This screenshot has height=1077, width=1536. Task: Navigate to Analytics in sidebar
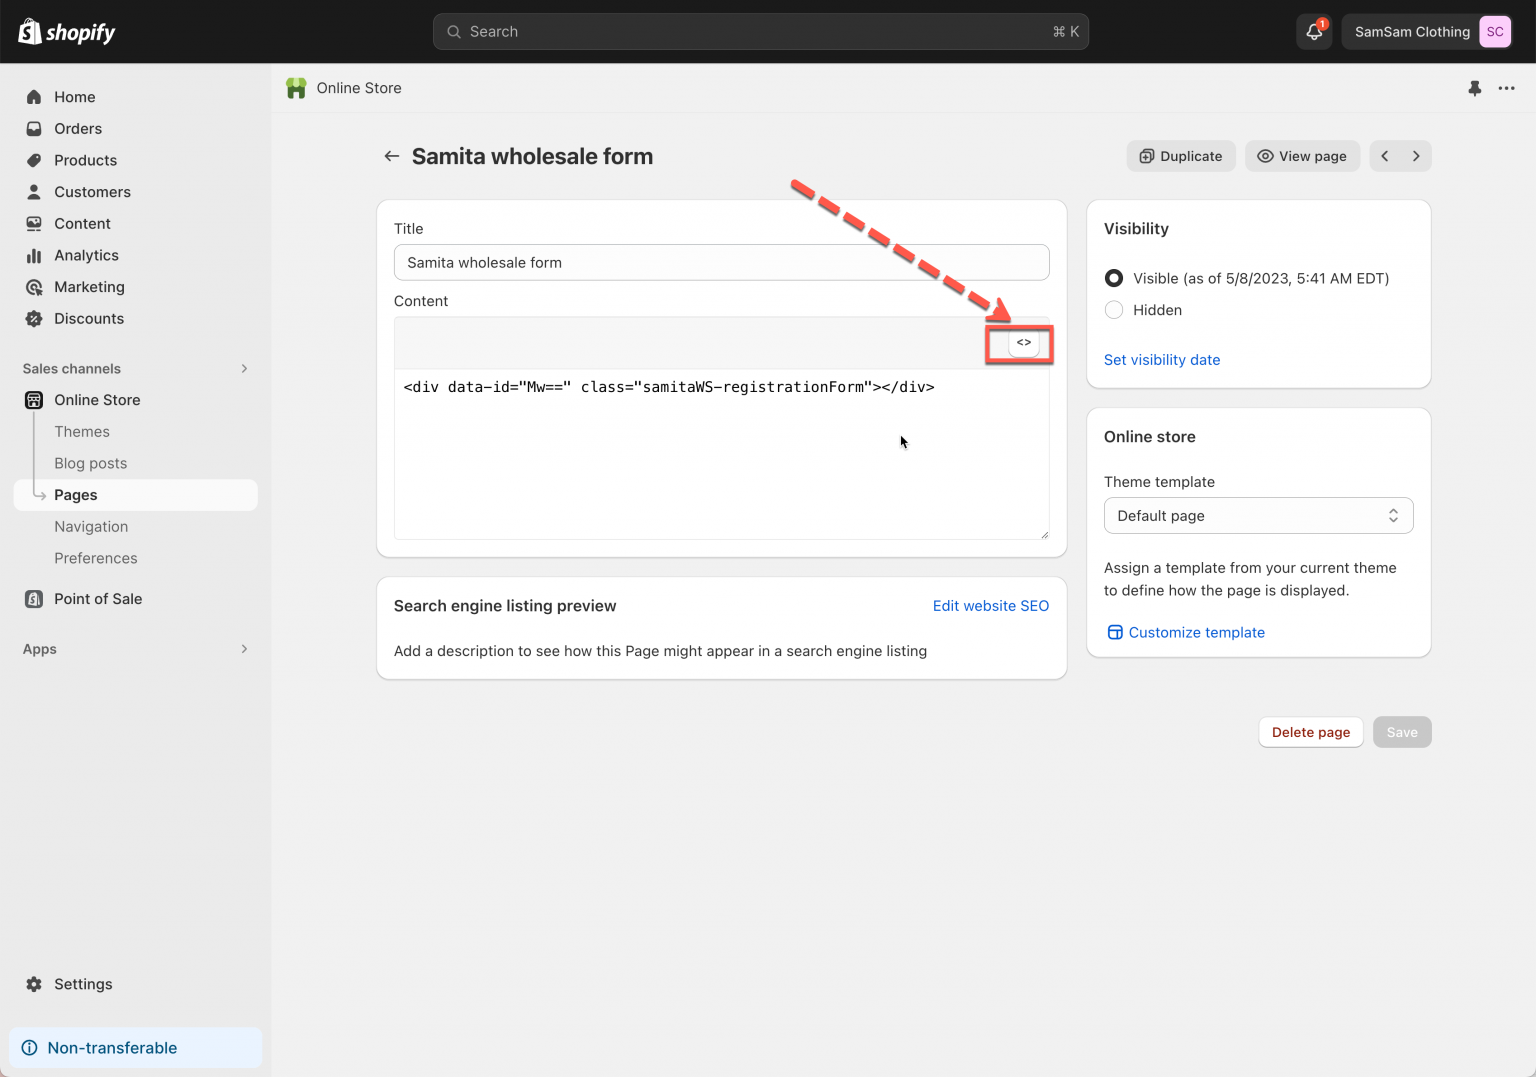[86, 255]
